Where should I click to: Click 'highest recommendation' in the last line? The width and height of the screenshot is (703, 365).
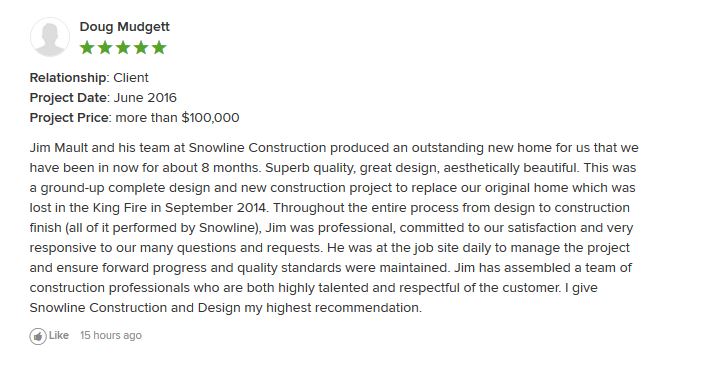point(344,308)
